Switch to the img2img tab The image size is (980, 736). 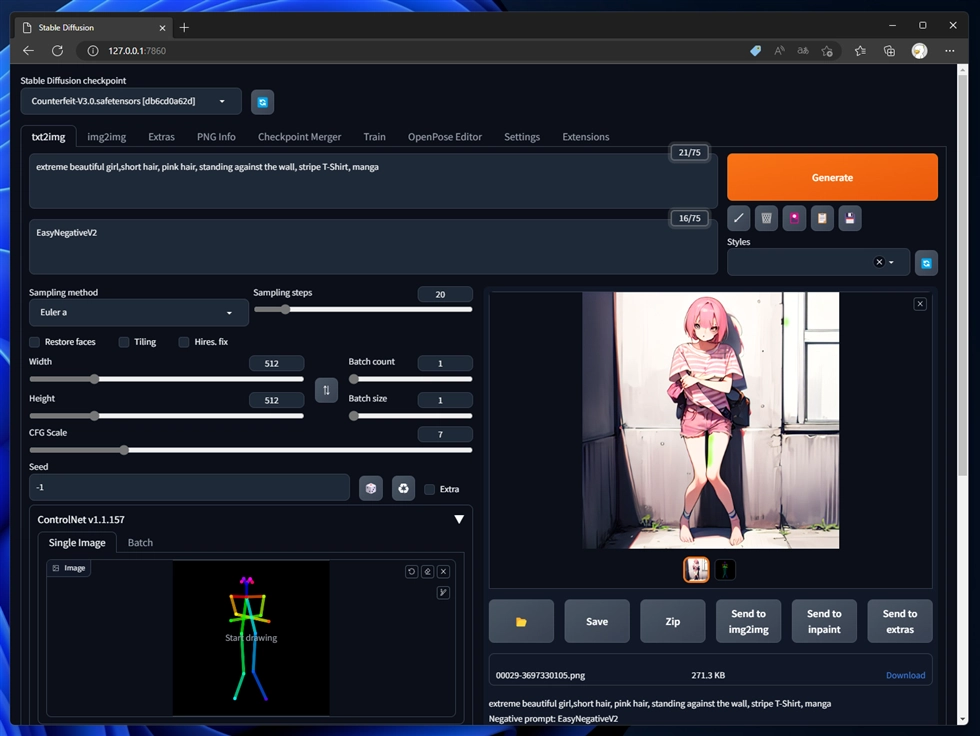106,137
